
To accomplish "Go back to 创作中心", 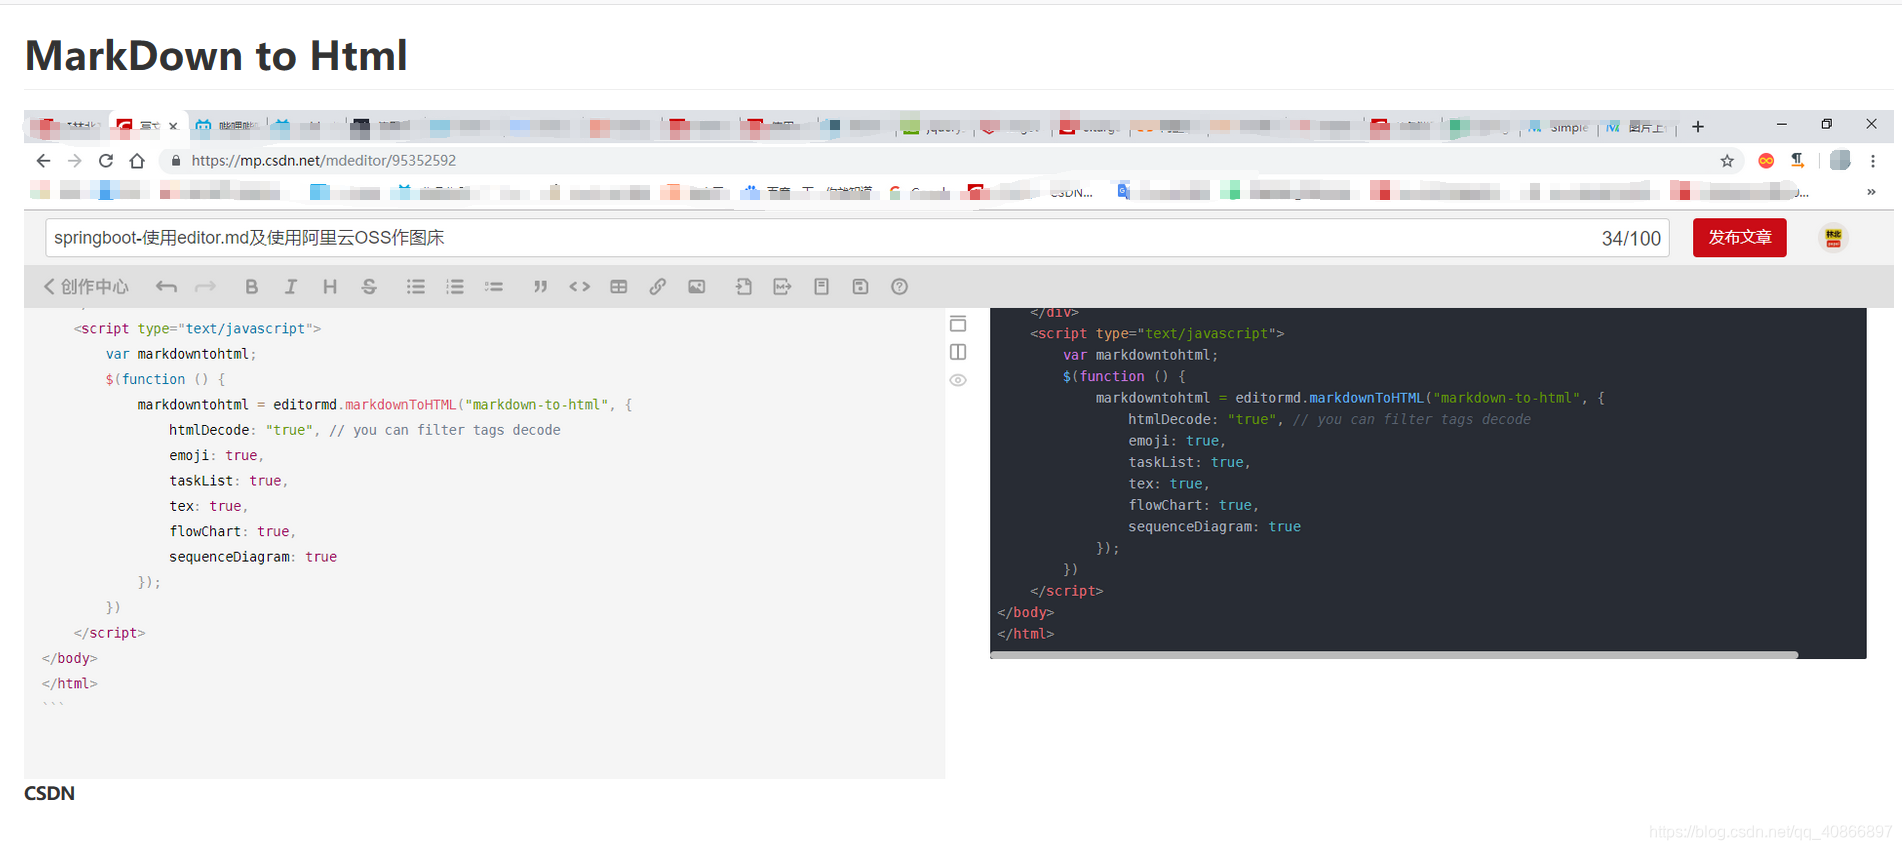I will pyautogui.click(x=86, y=287).
